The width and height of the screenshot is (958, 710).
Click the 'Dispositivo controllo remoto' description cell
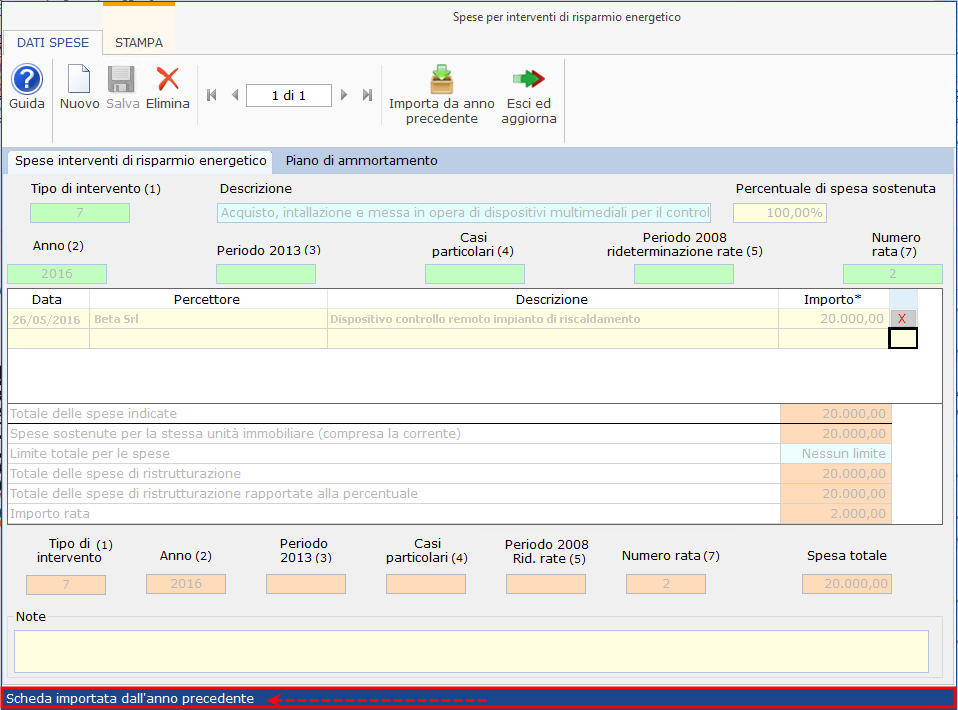[553, 319]
